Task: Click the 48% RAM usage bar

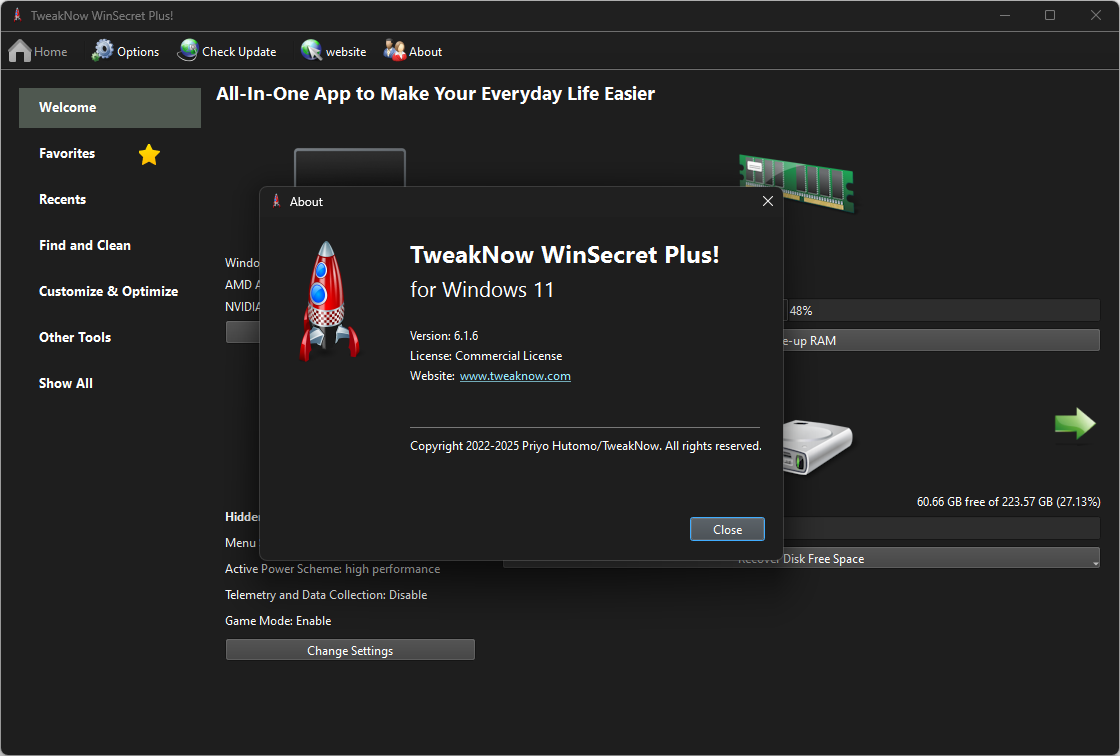Action: [x=941, y=310]
